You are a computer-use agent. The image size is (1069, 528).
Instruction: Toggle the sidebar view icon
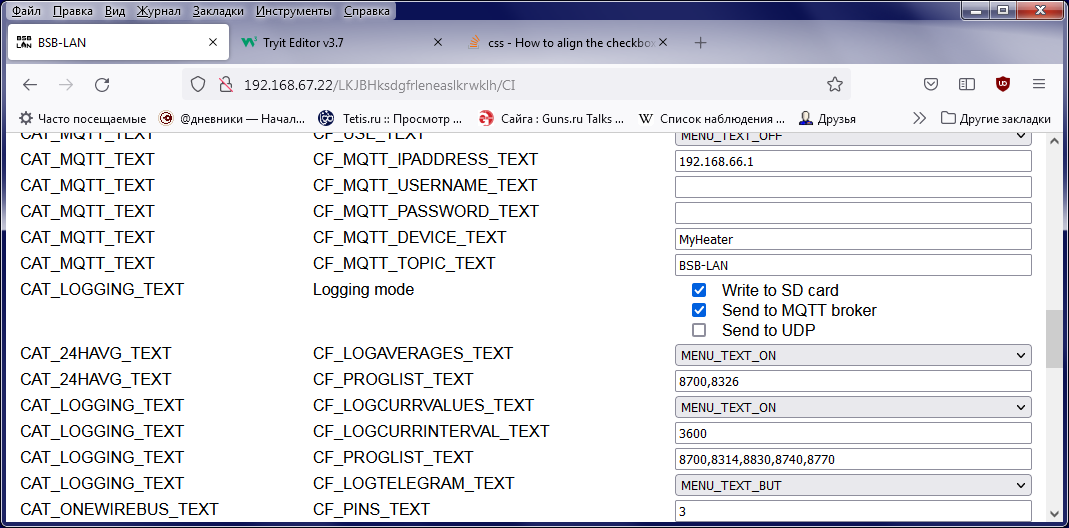(967, 85)
